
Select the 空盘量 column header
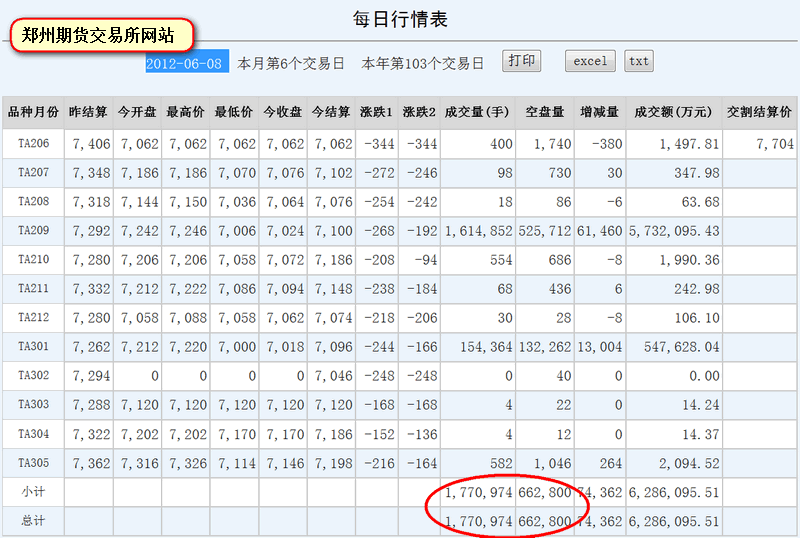(x=545, y=112)
